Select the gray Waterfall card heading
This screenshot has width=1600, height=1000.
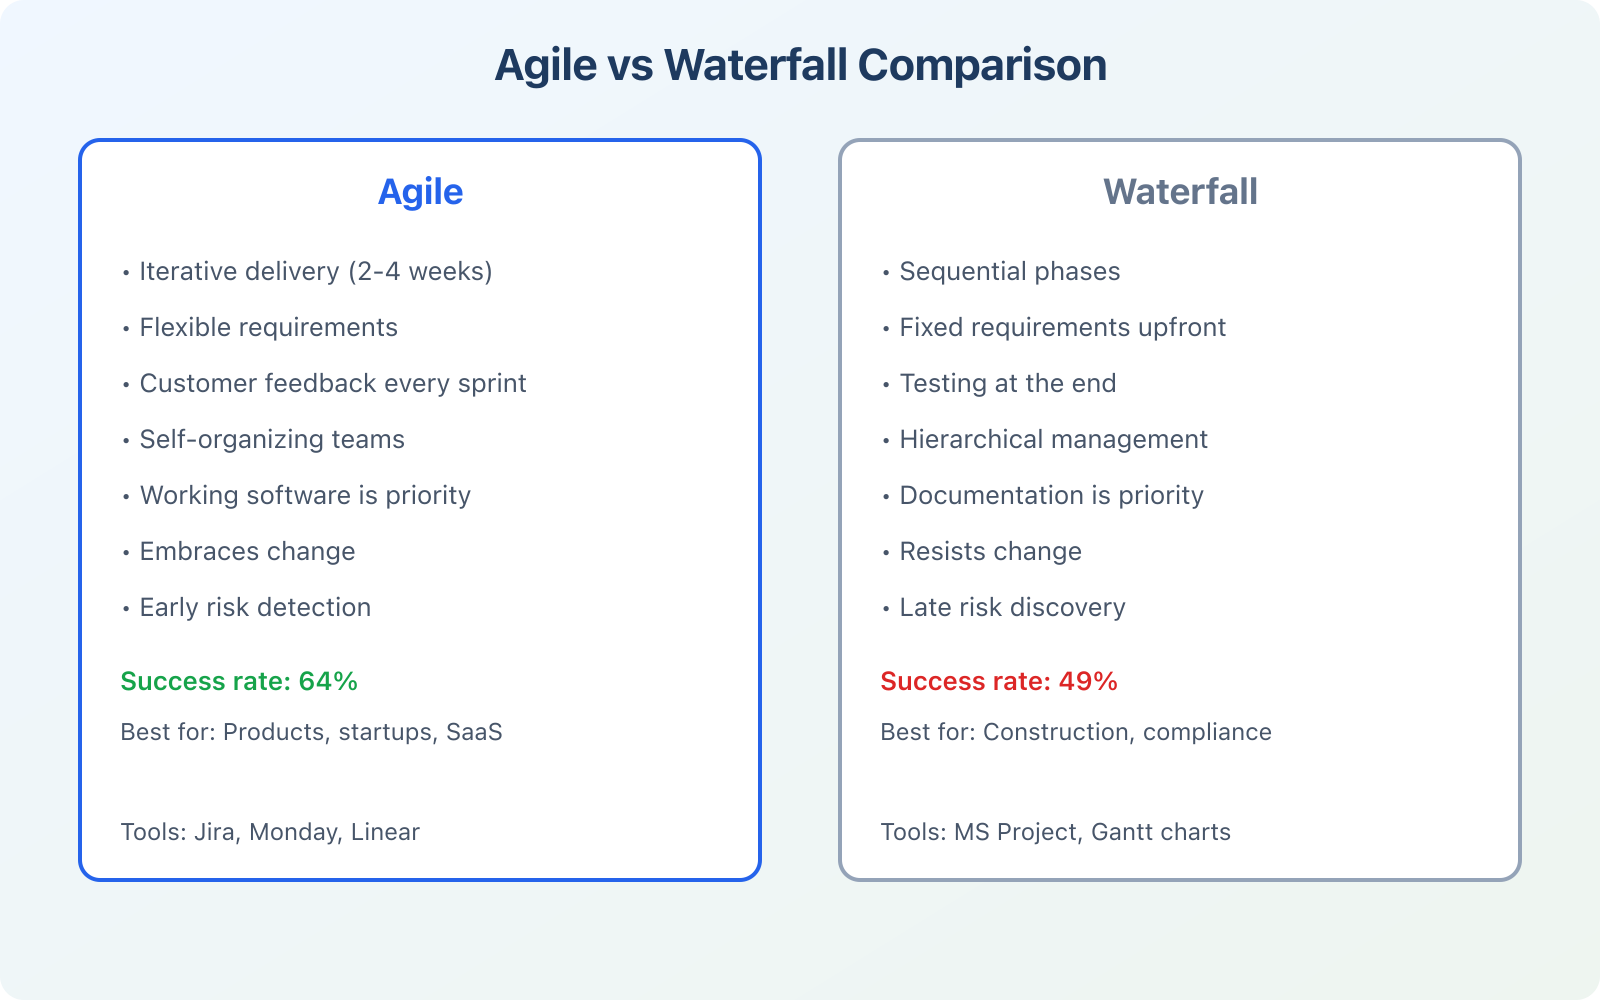(1180, 192)
